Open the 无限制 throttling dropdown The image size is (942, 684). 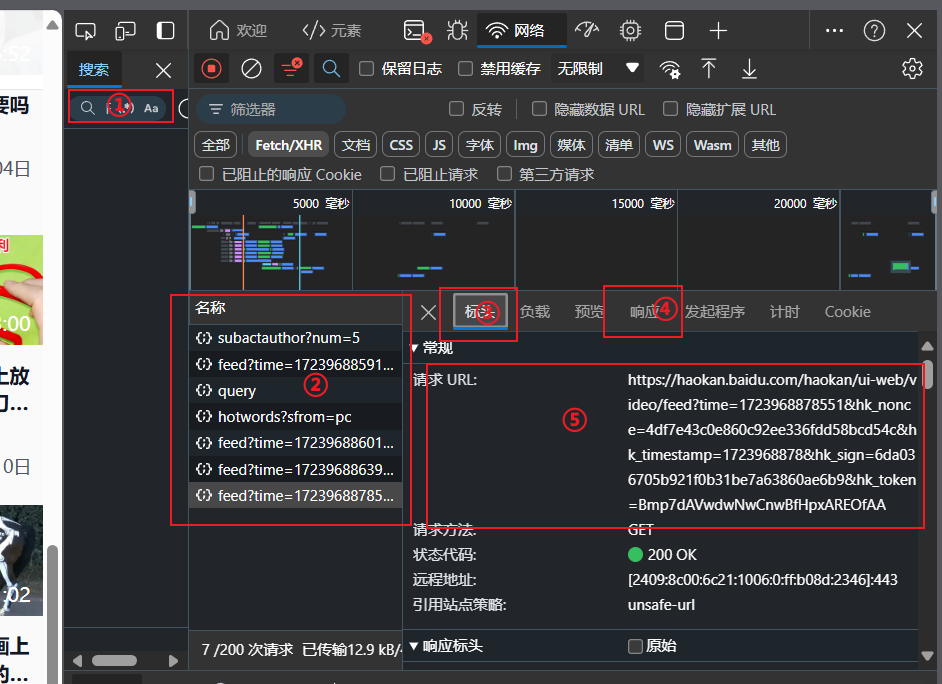(x=597, y=69)
